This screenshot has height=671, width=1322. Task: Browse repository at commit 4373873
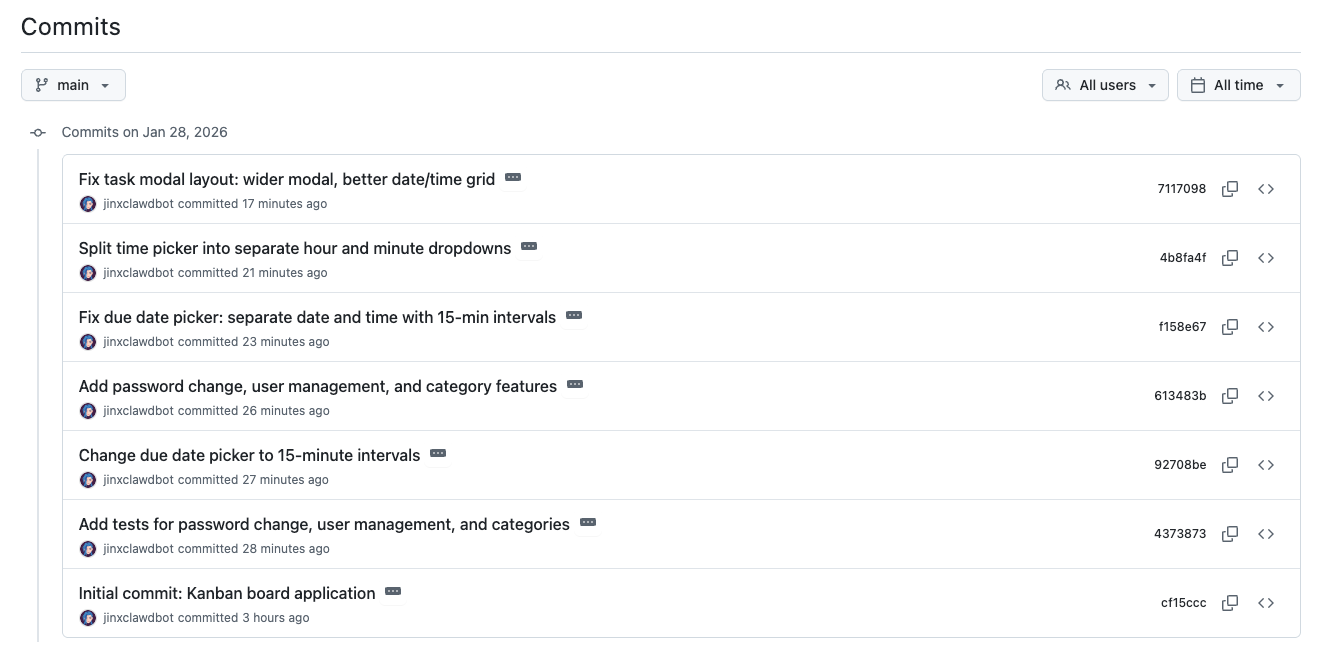point(1266,534)
